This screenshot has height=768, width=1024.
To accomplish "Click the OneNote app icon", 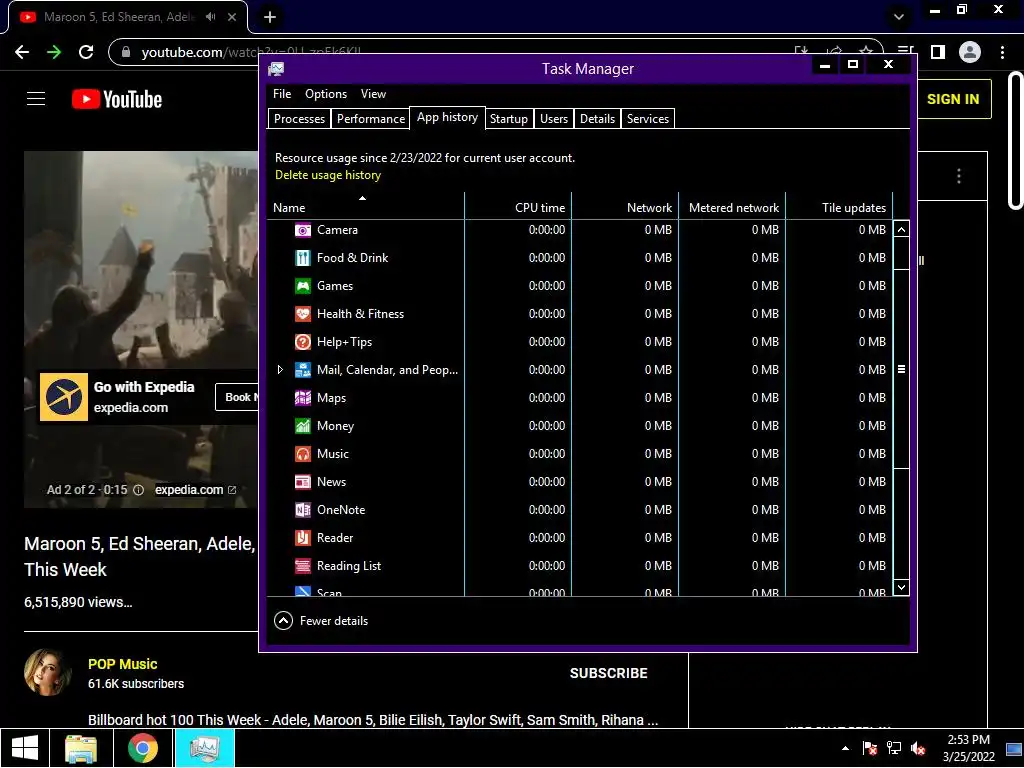I will click(x=303, y=510).
